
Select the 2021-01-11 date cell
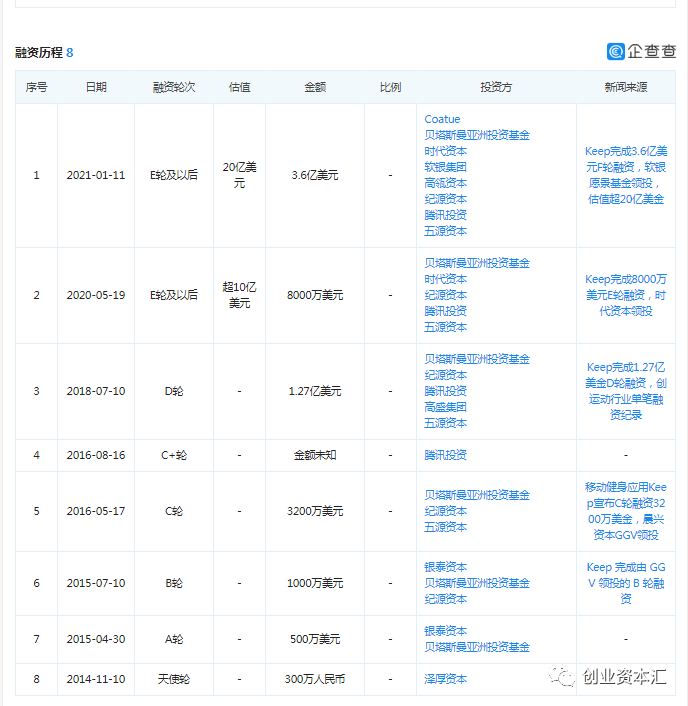coord(96,175)
